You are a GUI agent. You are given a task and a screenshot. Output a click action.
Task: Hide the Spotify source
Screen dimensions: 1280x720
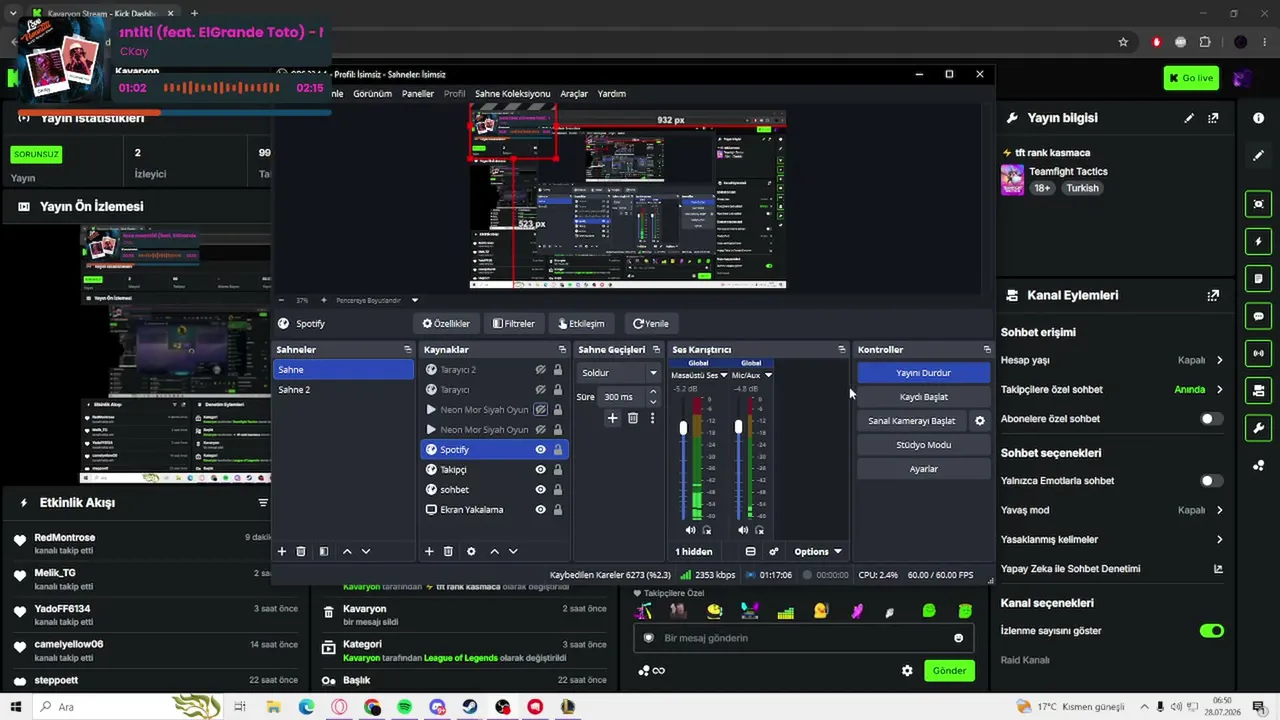click(x=540, y=450)
